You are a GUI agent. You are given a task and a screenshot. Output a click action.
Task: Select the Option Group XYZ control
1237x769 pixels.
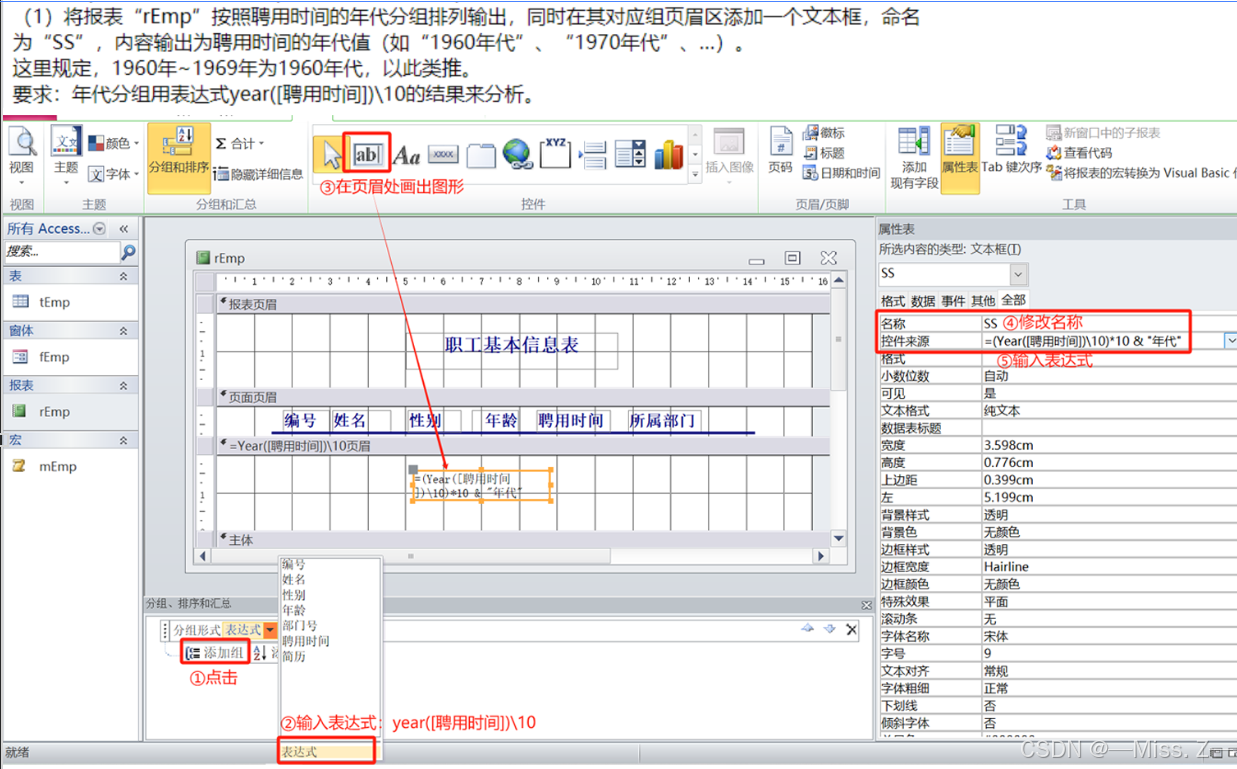point(556,154)
